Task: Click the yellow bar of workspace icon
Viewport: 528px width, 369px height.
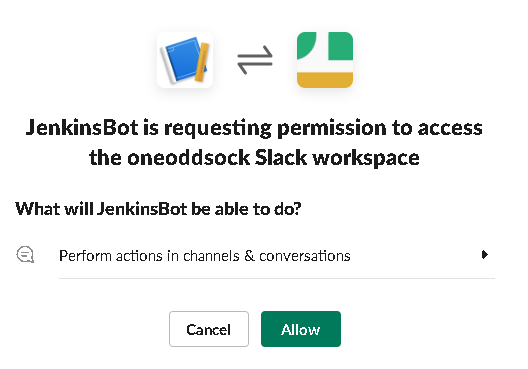Action: tap(325, 80)
